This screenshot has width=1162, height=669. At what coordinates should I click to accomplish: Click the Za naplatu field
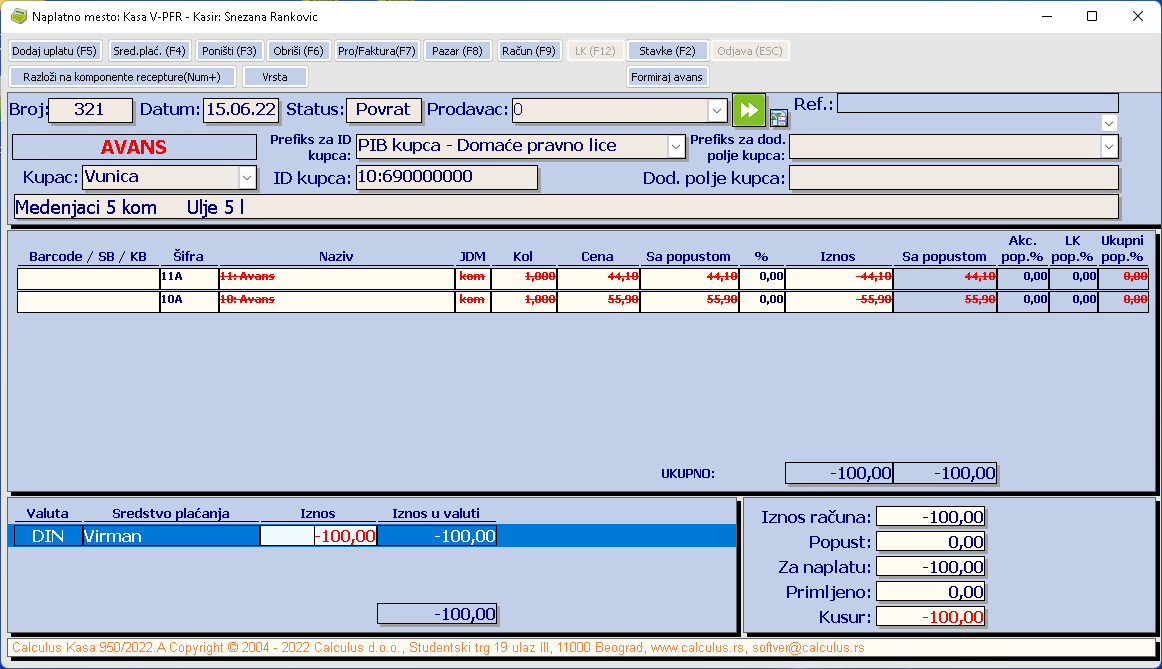(x=931, y=568)
